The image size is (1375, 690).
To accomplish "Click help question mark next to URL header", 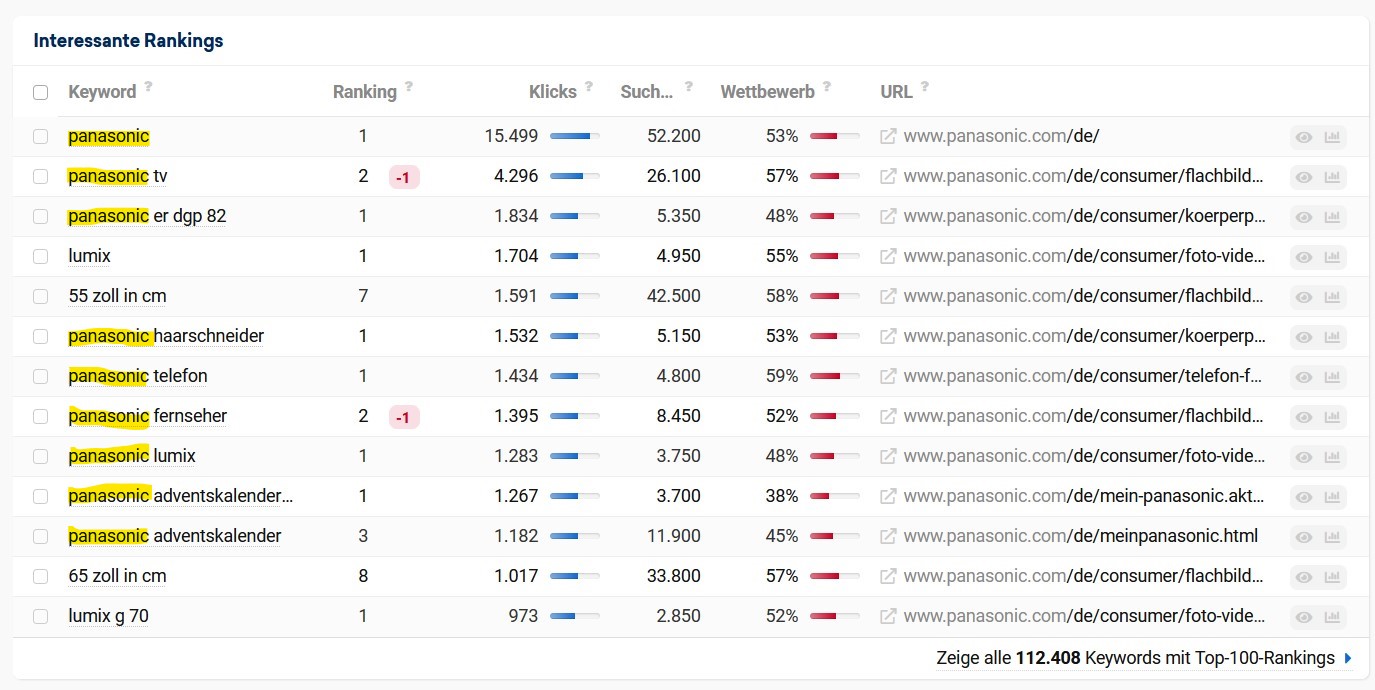I will tap(925, 86).
